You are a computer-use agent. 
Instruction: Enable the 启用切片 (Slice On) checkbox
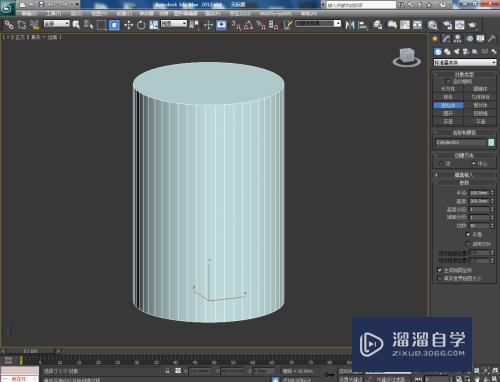(x=468, y=244)
